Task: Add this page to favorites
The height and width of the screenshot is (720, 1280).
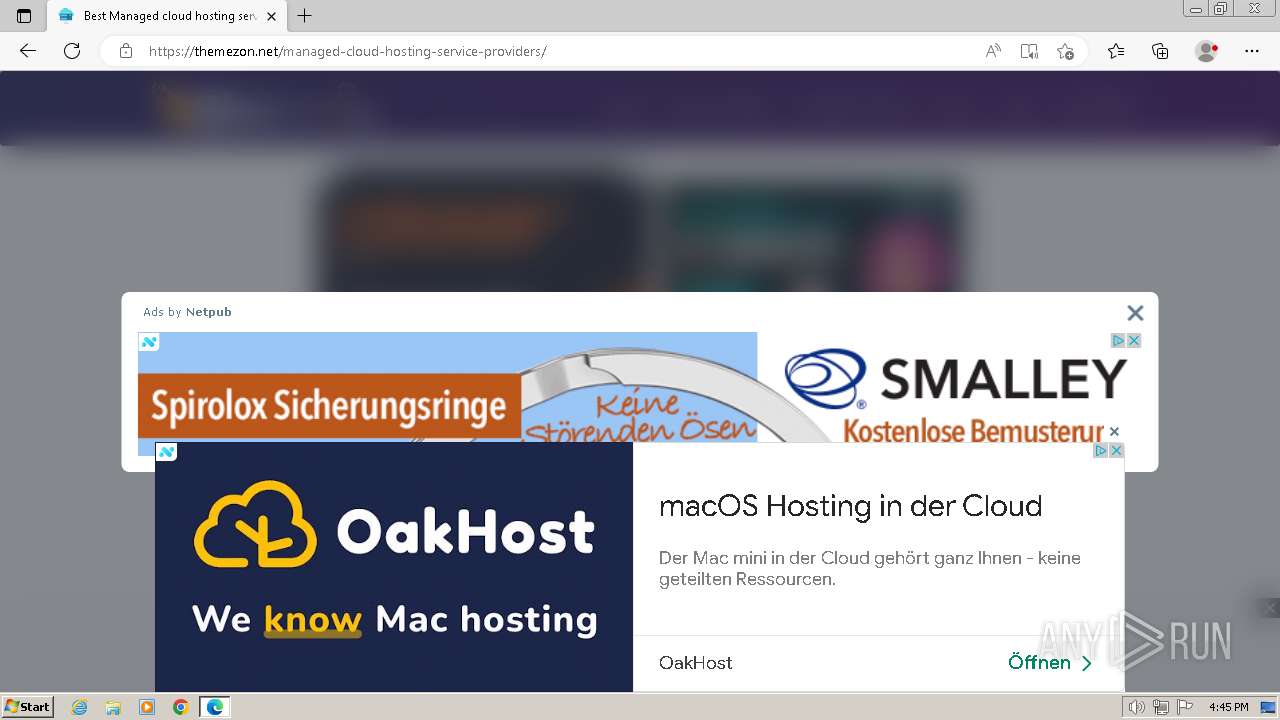Action: pyautogui.click(x=1066, y=51)
